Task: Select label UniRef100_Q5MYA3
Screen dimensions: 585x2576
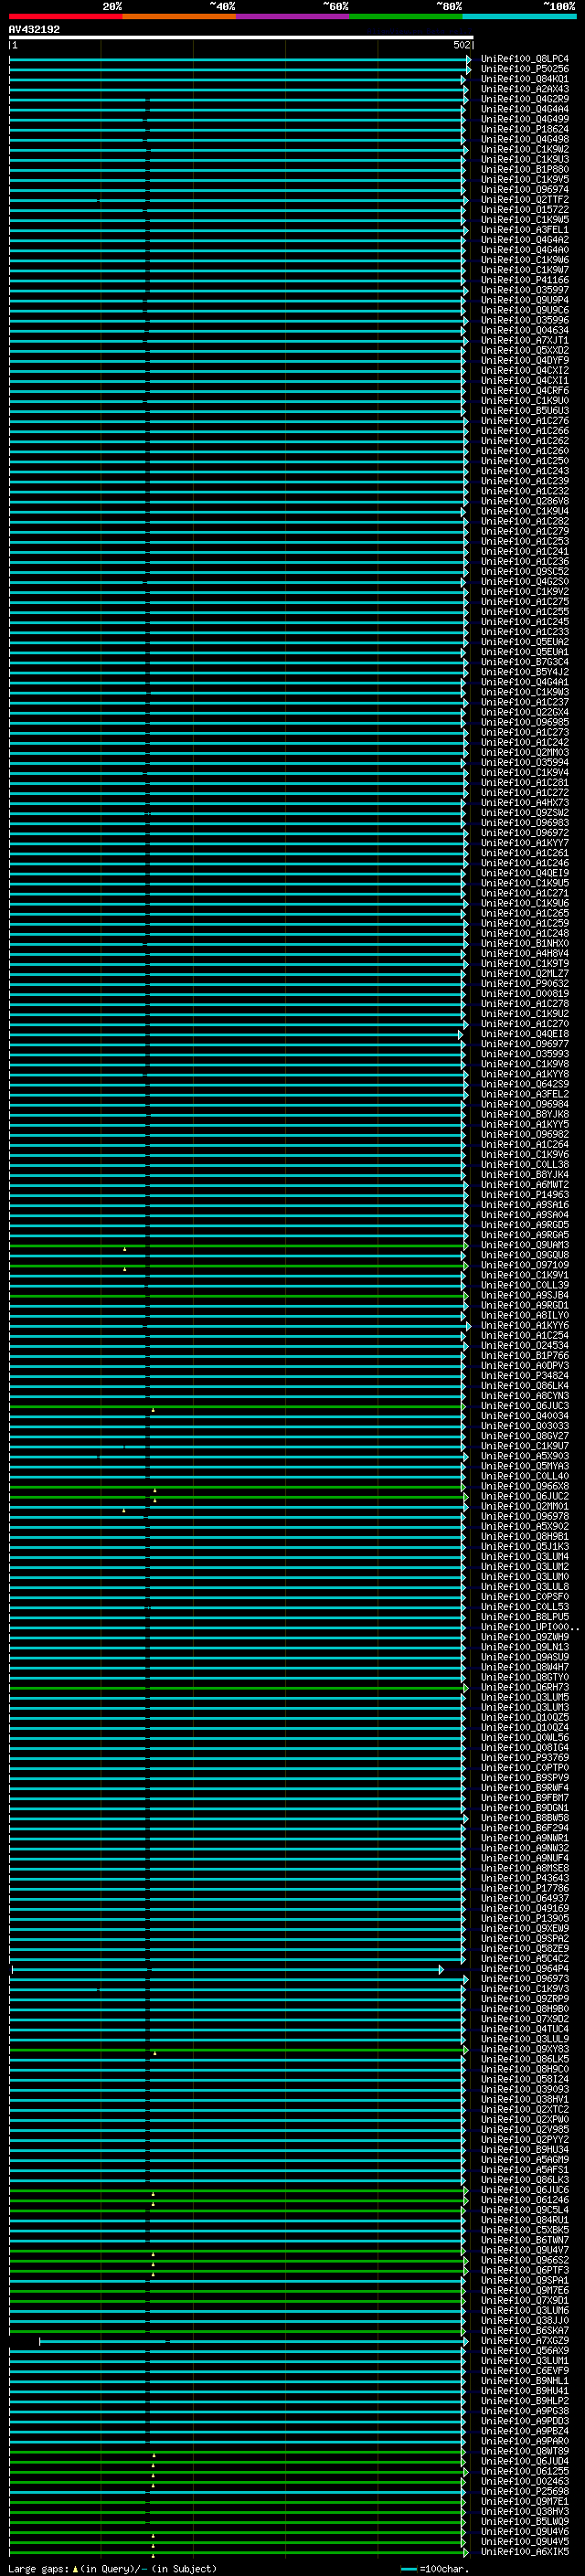Action: coord(524,1466)
